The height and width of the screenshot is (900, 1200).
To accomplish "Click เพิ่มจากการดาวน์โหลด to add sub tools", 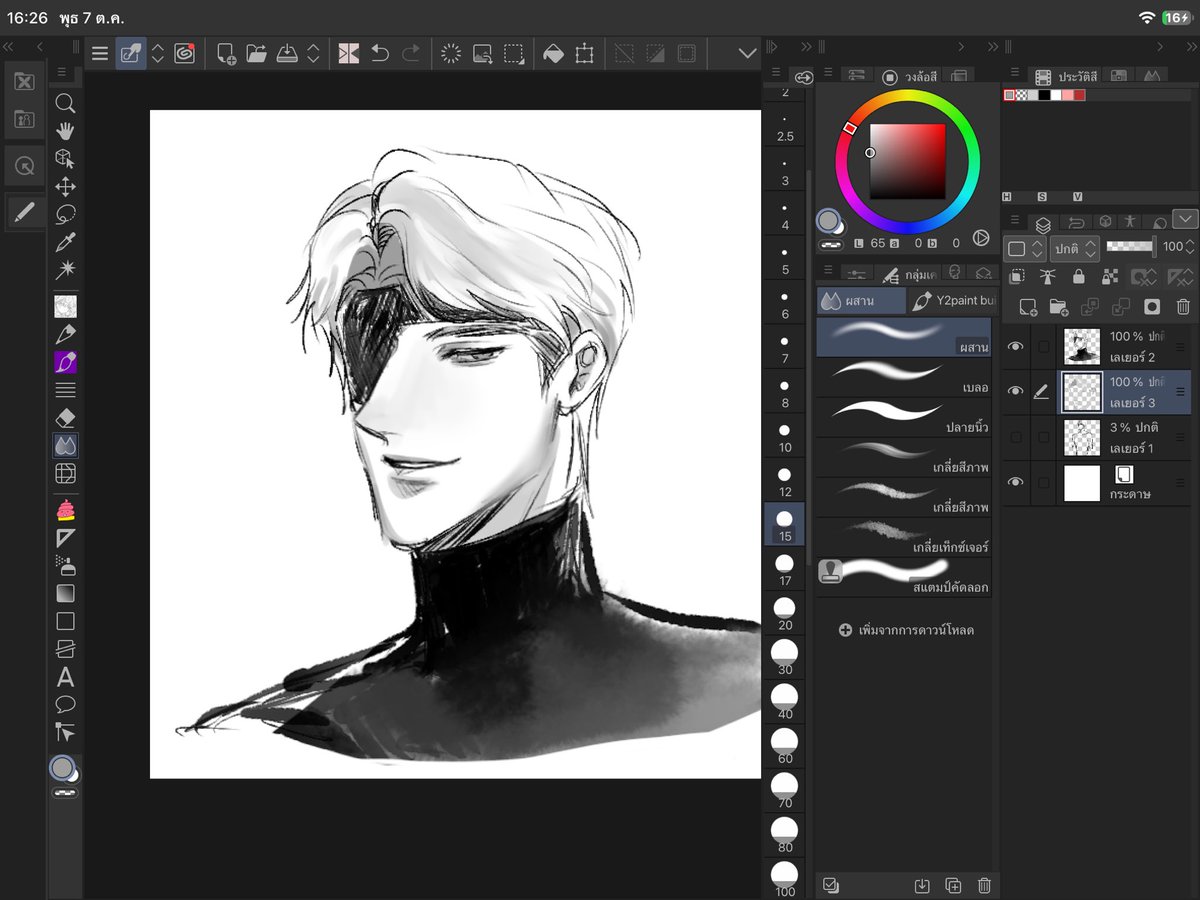I will coord(907,630).
